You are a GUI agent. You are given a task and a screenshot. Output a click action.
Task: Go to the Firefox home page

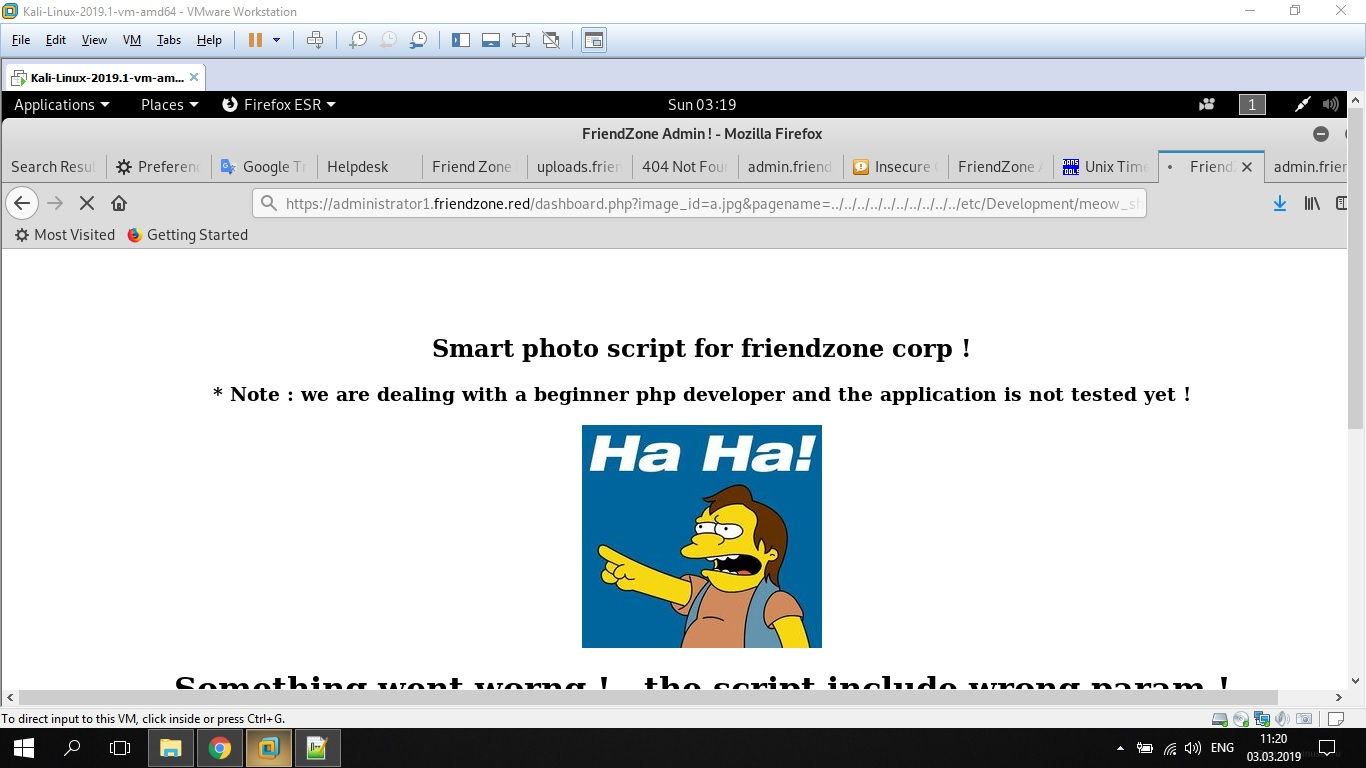[x=119, y=203]
